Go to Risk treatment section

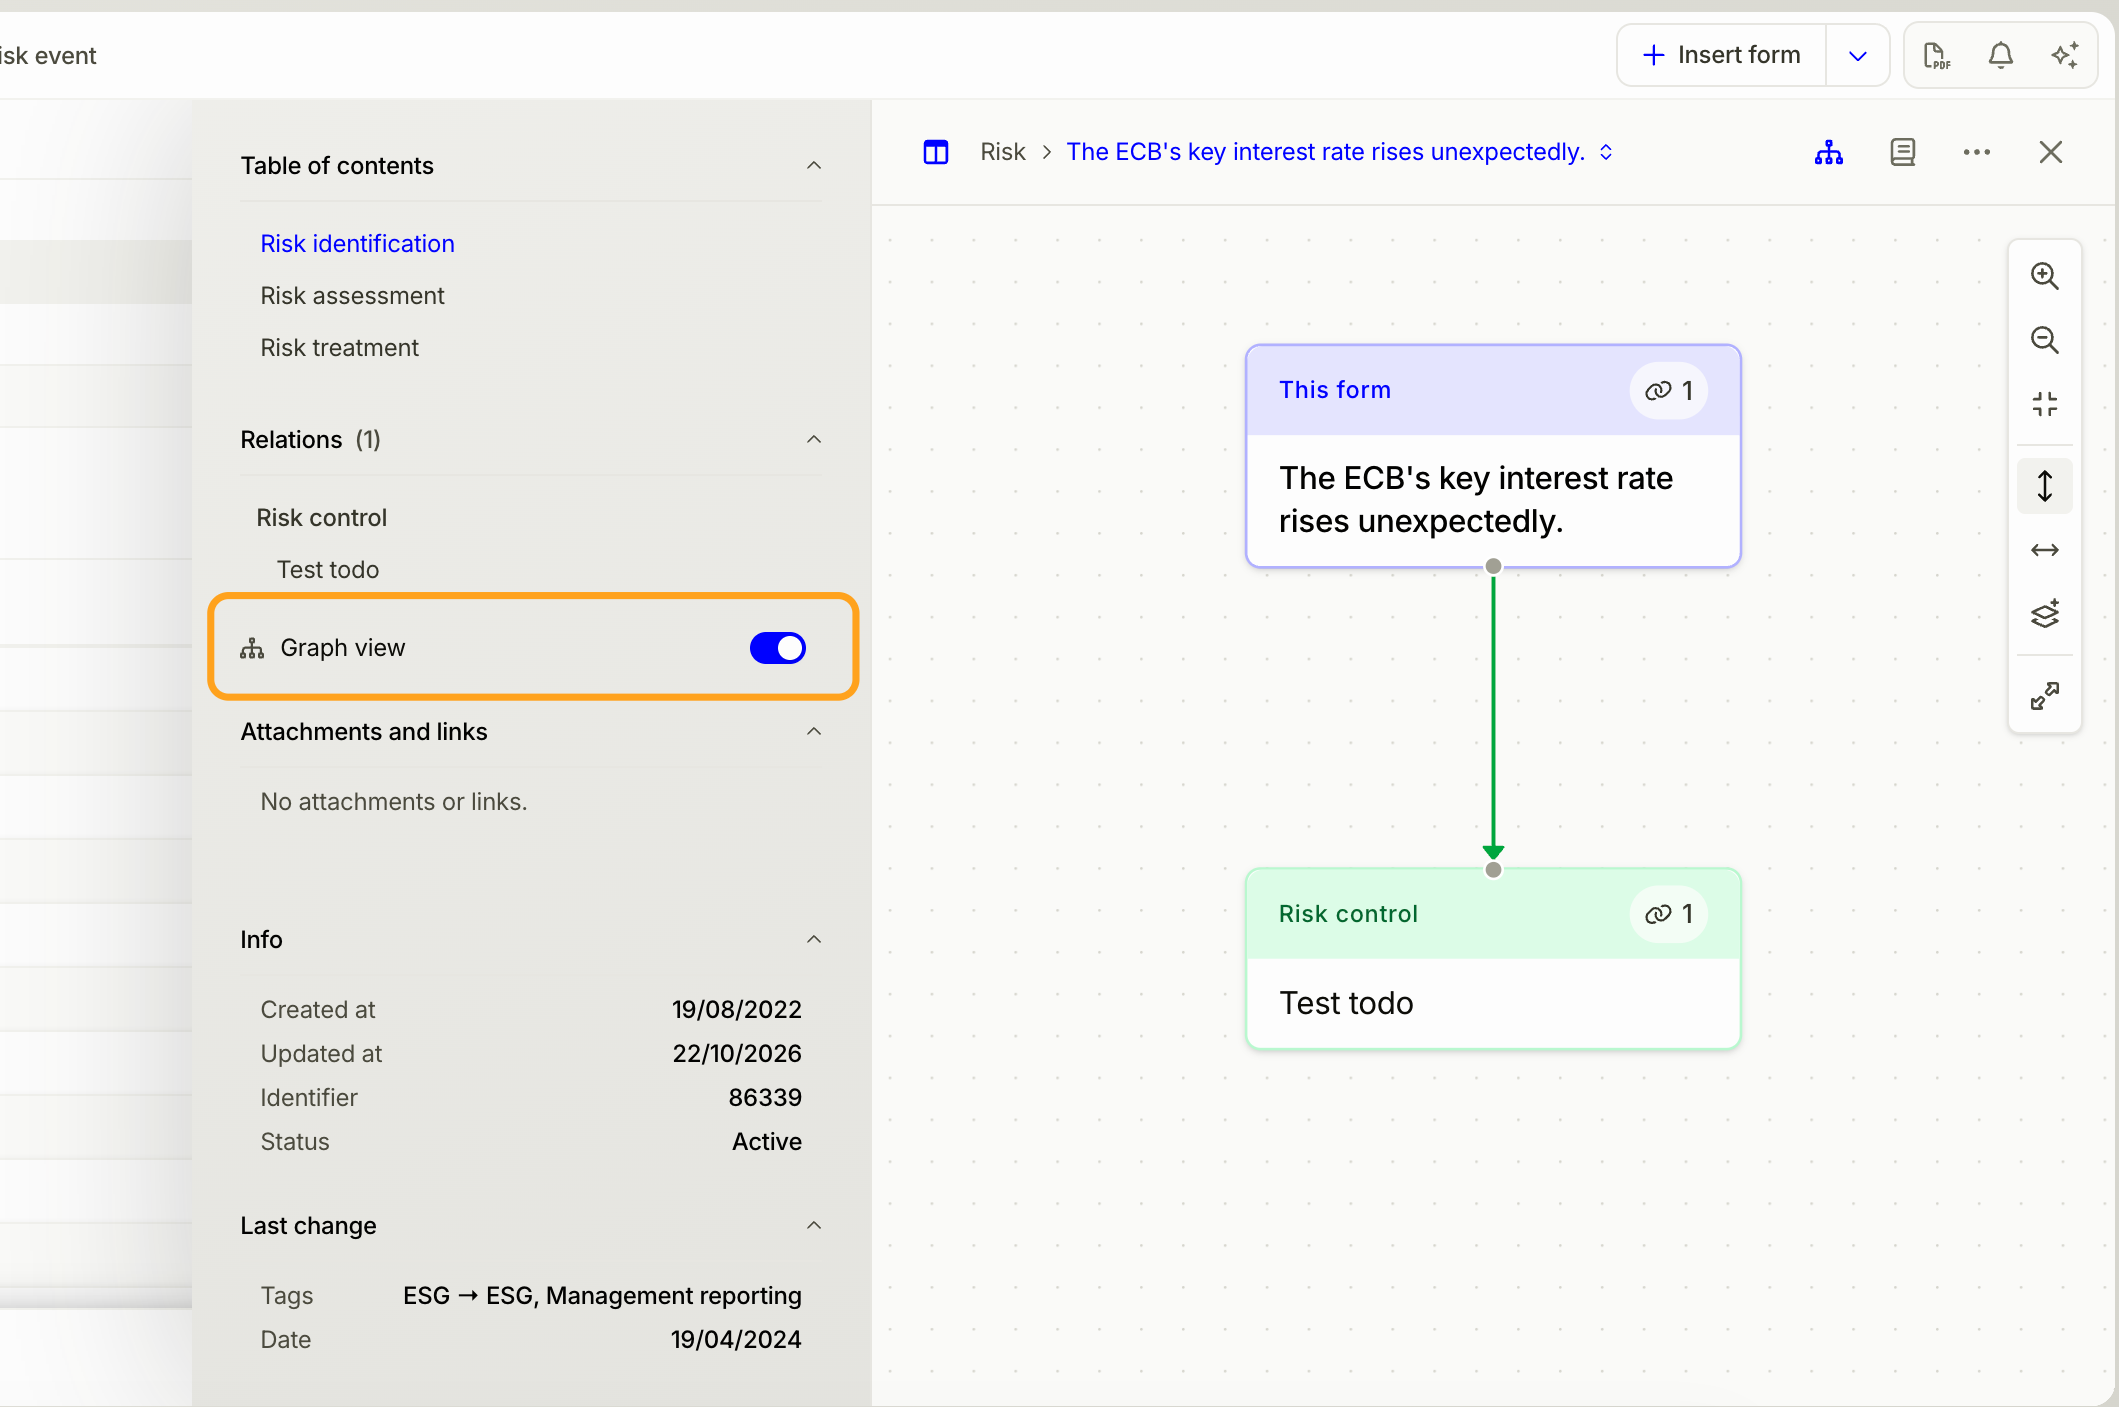[339, 348]
